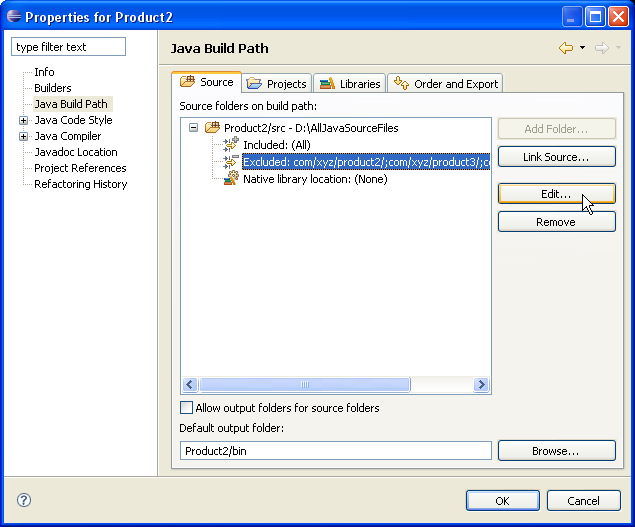Click the Included filter icon

click(231, 145)
